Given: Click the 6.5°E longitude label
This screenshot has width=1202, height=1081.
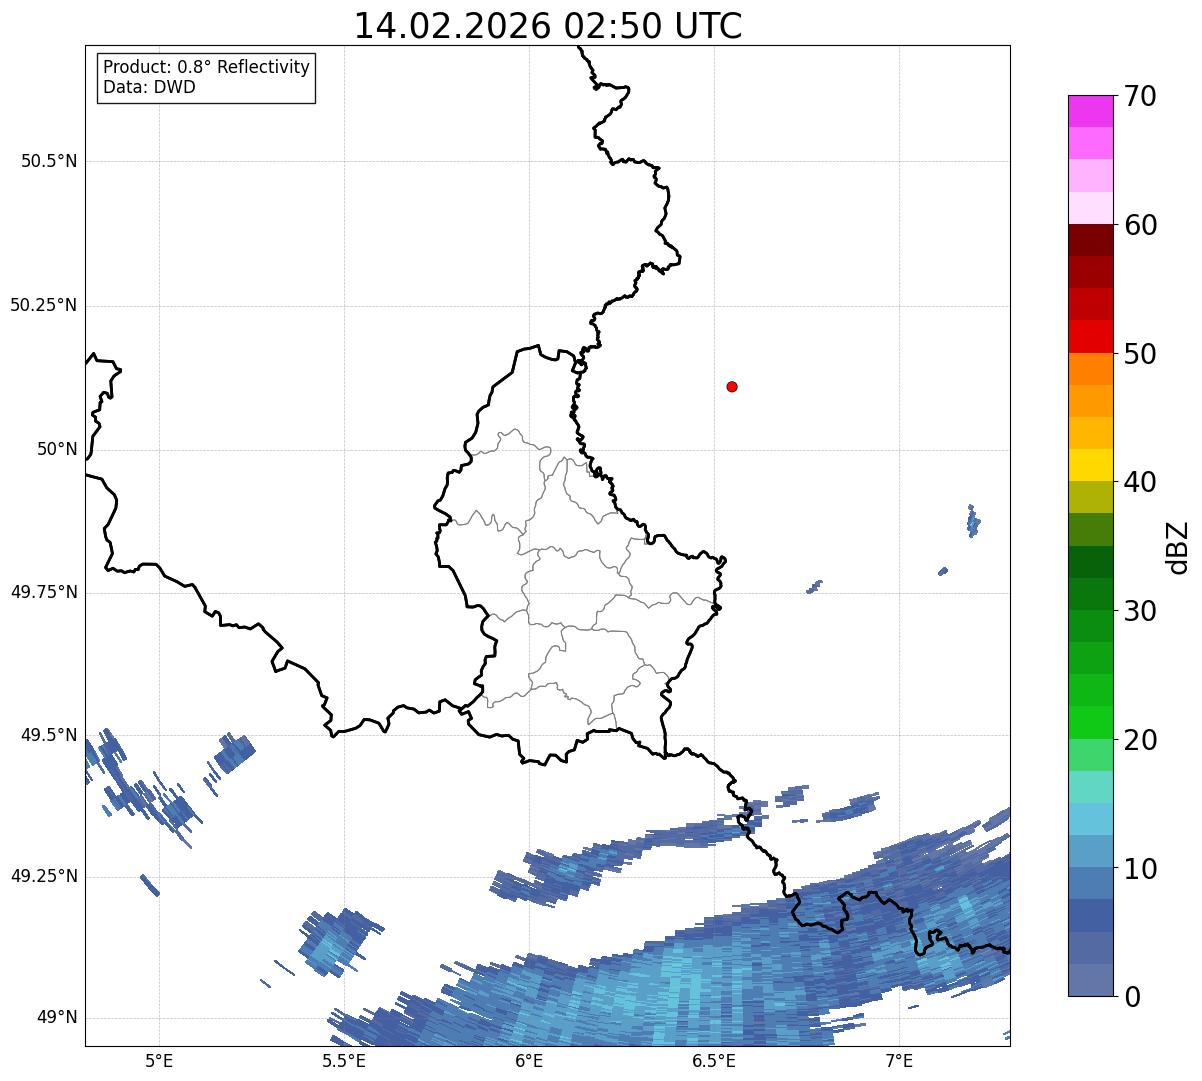Looking at the screenshot, I should (714, 1060).
